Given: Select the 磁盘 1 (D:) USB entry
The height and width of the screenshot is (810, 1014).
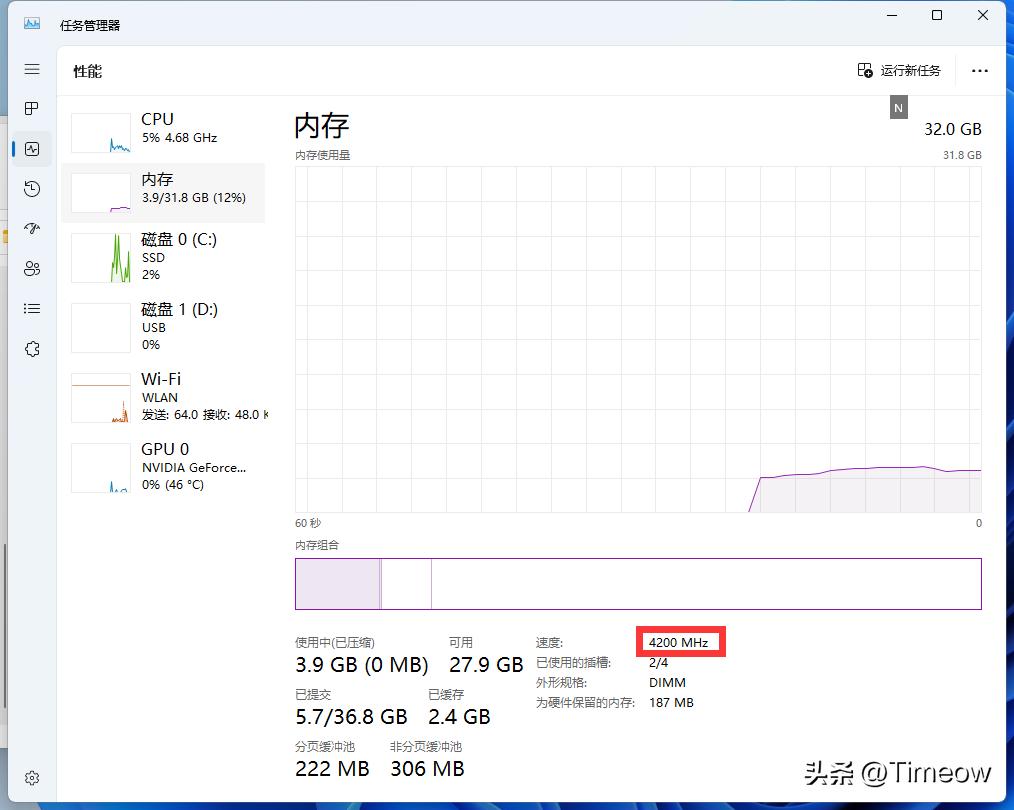Looking at the screenshot, I should point(165,327).
